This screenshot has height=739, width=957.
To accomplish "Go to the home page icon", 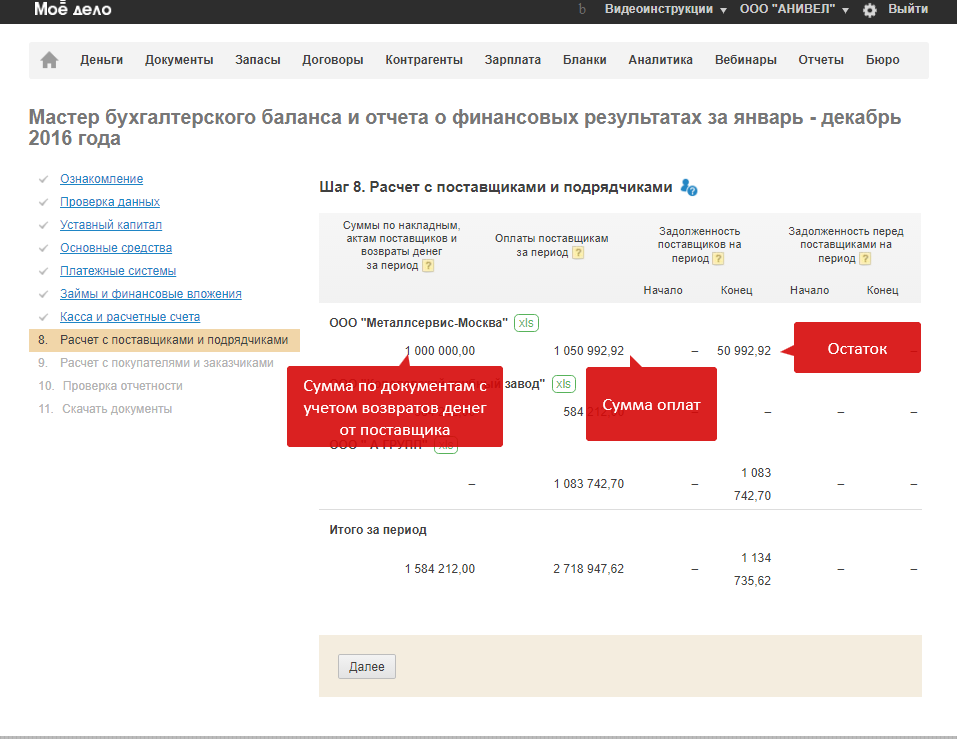I will [49, 60].
